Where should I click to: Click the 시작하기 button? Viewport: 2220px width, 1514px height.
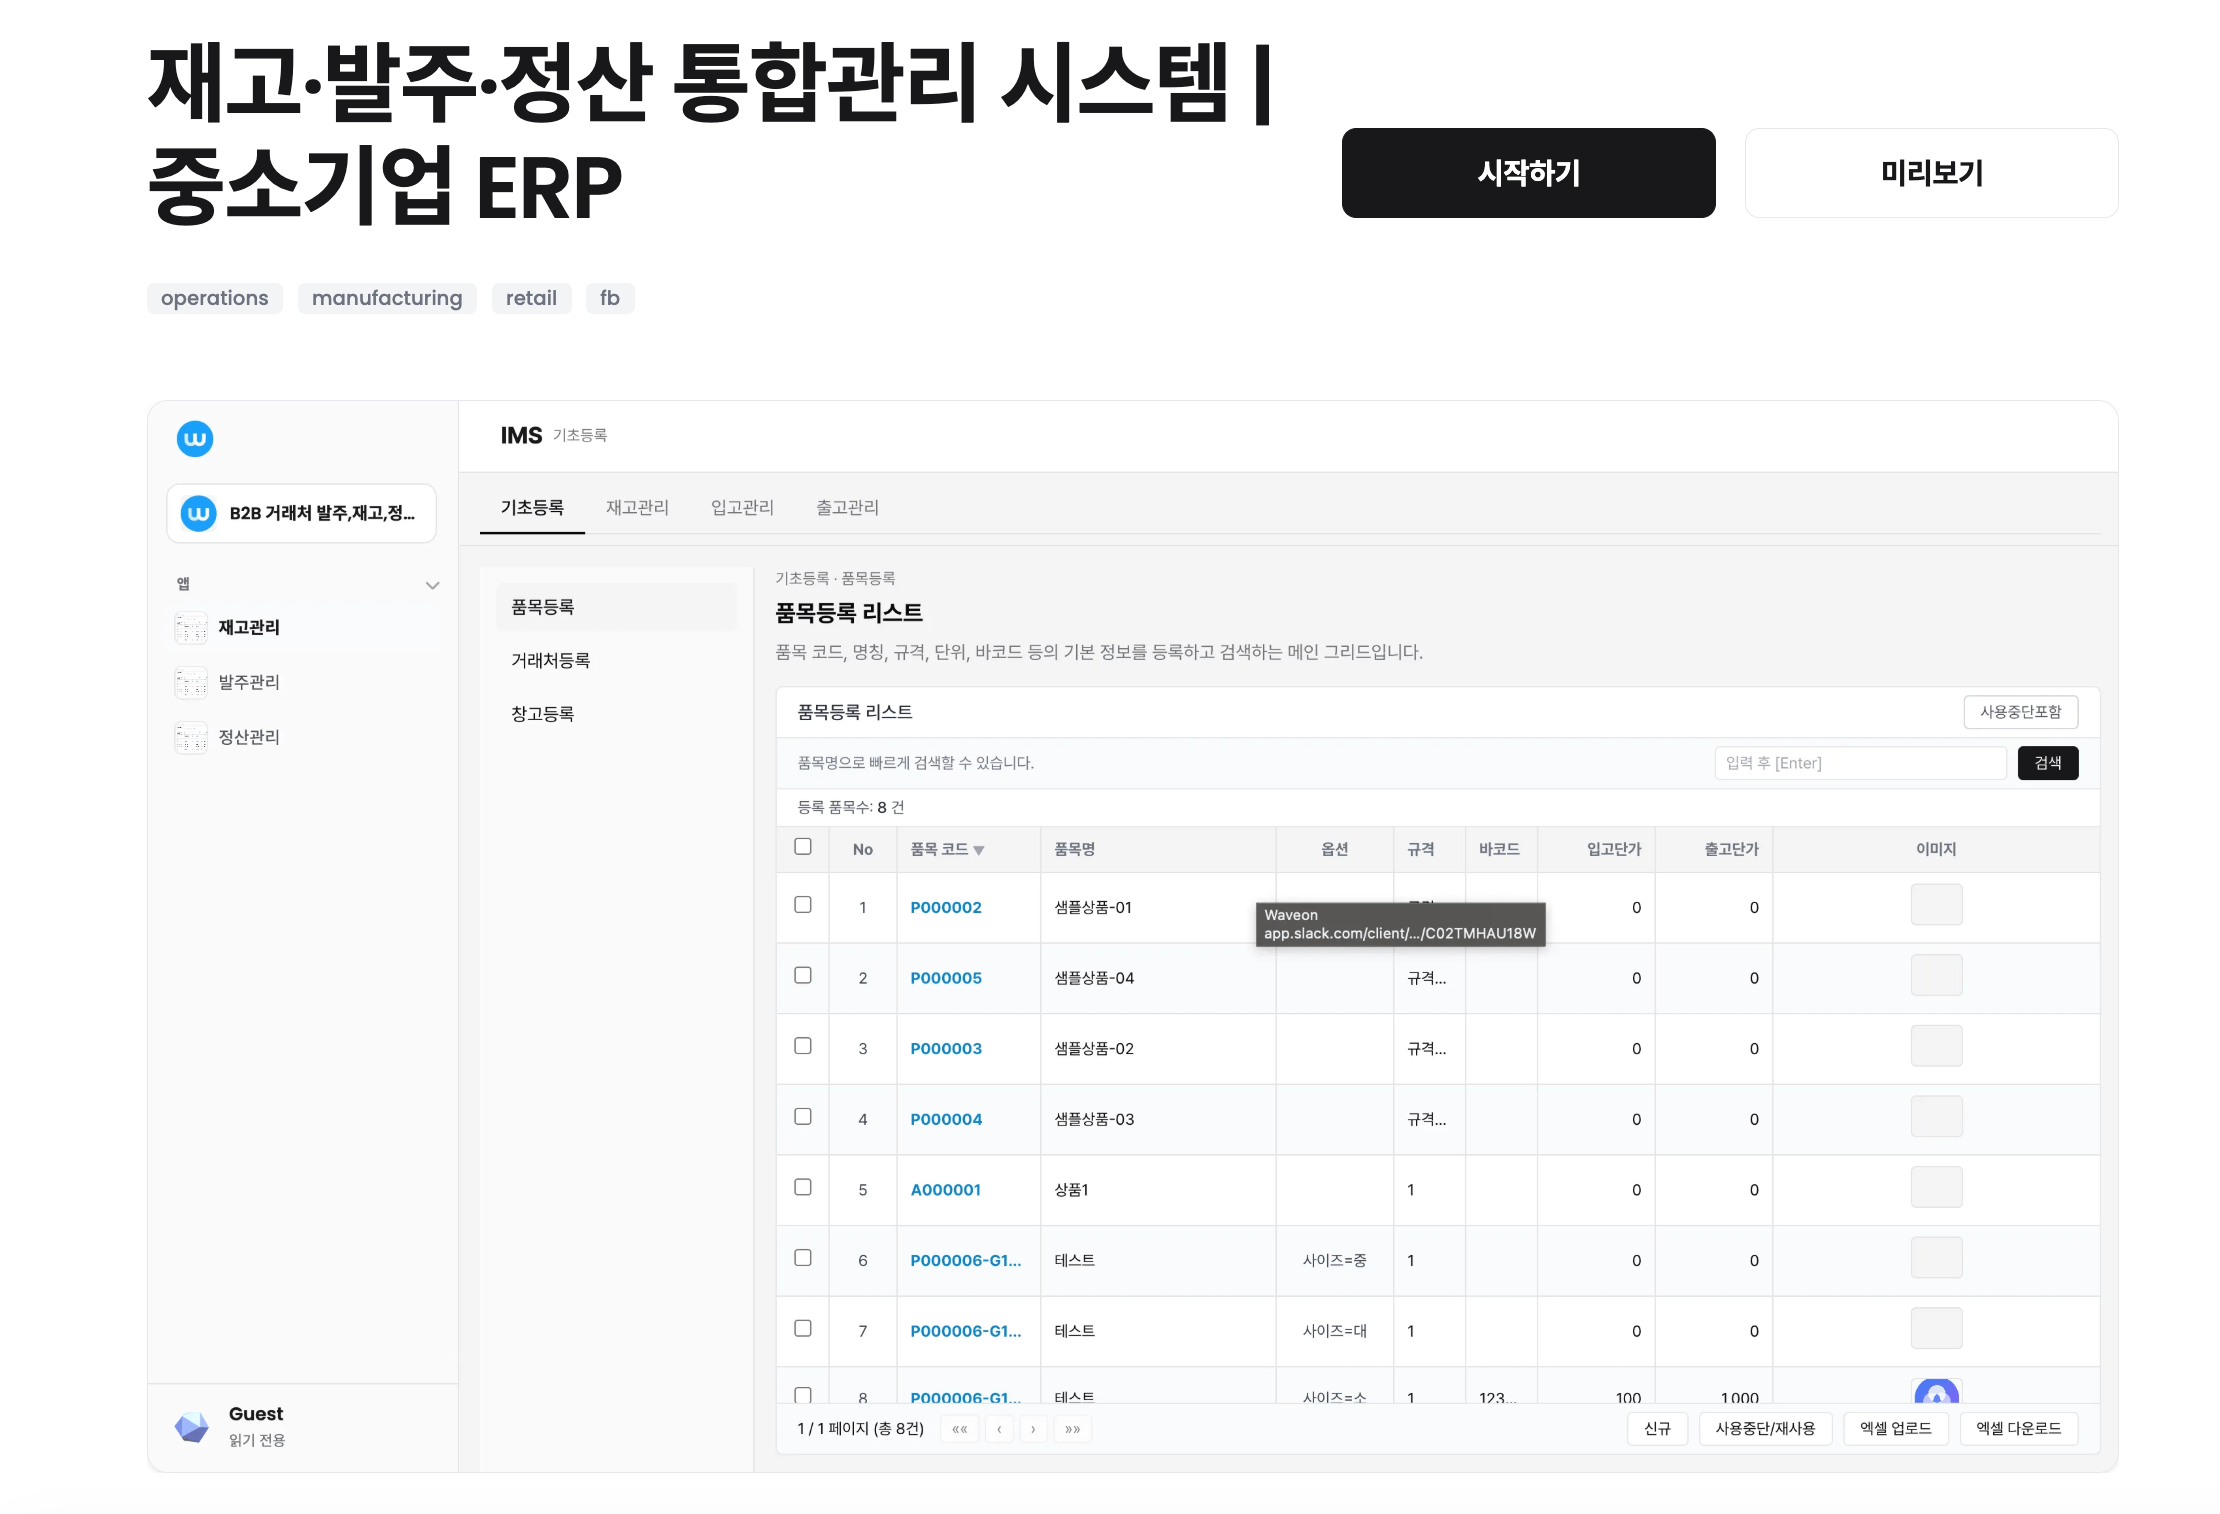(x=1527, y=172)
